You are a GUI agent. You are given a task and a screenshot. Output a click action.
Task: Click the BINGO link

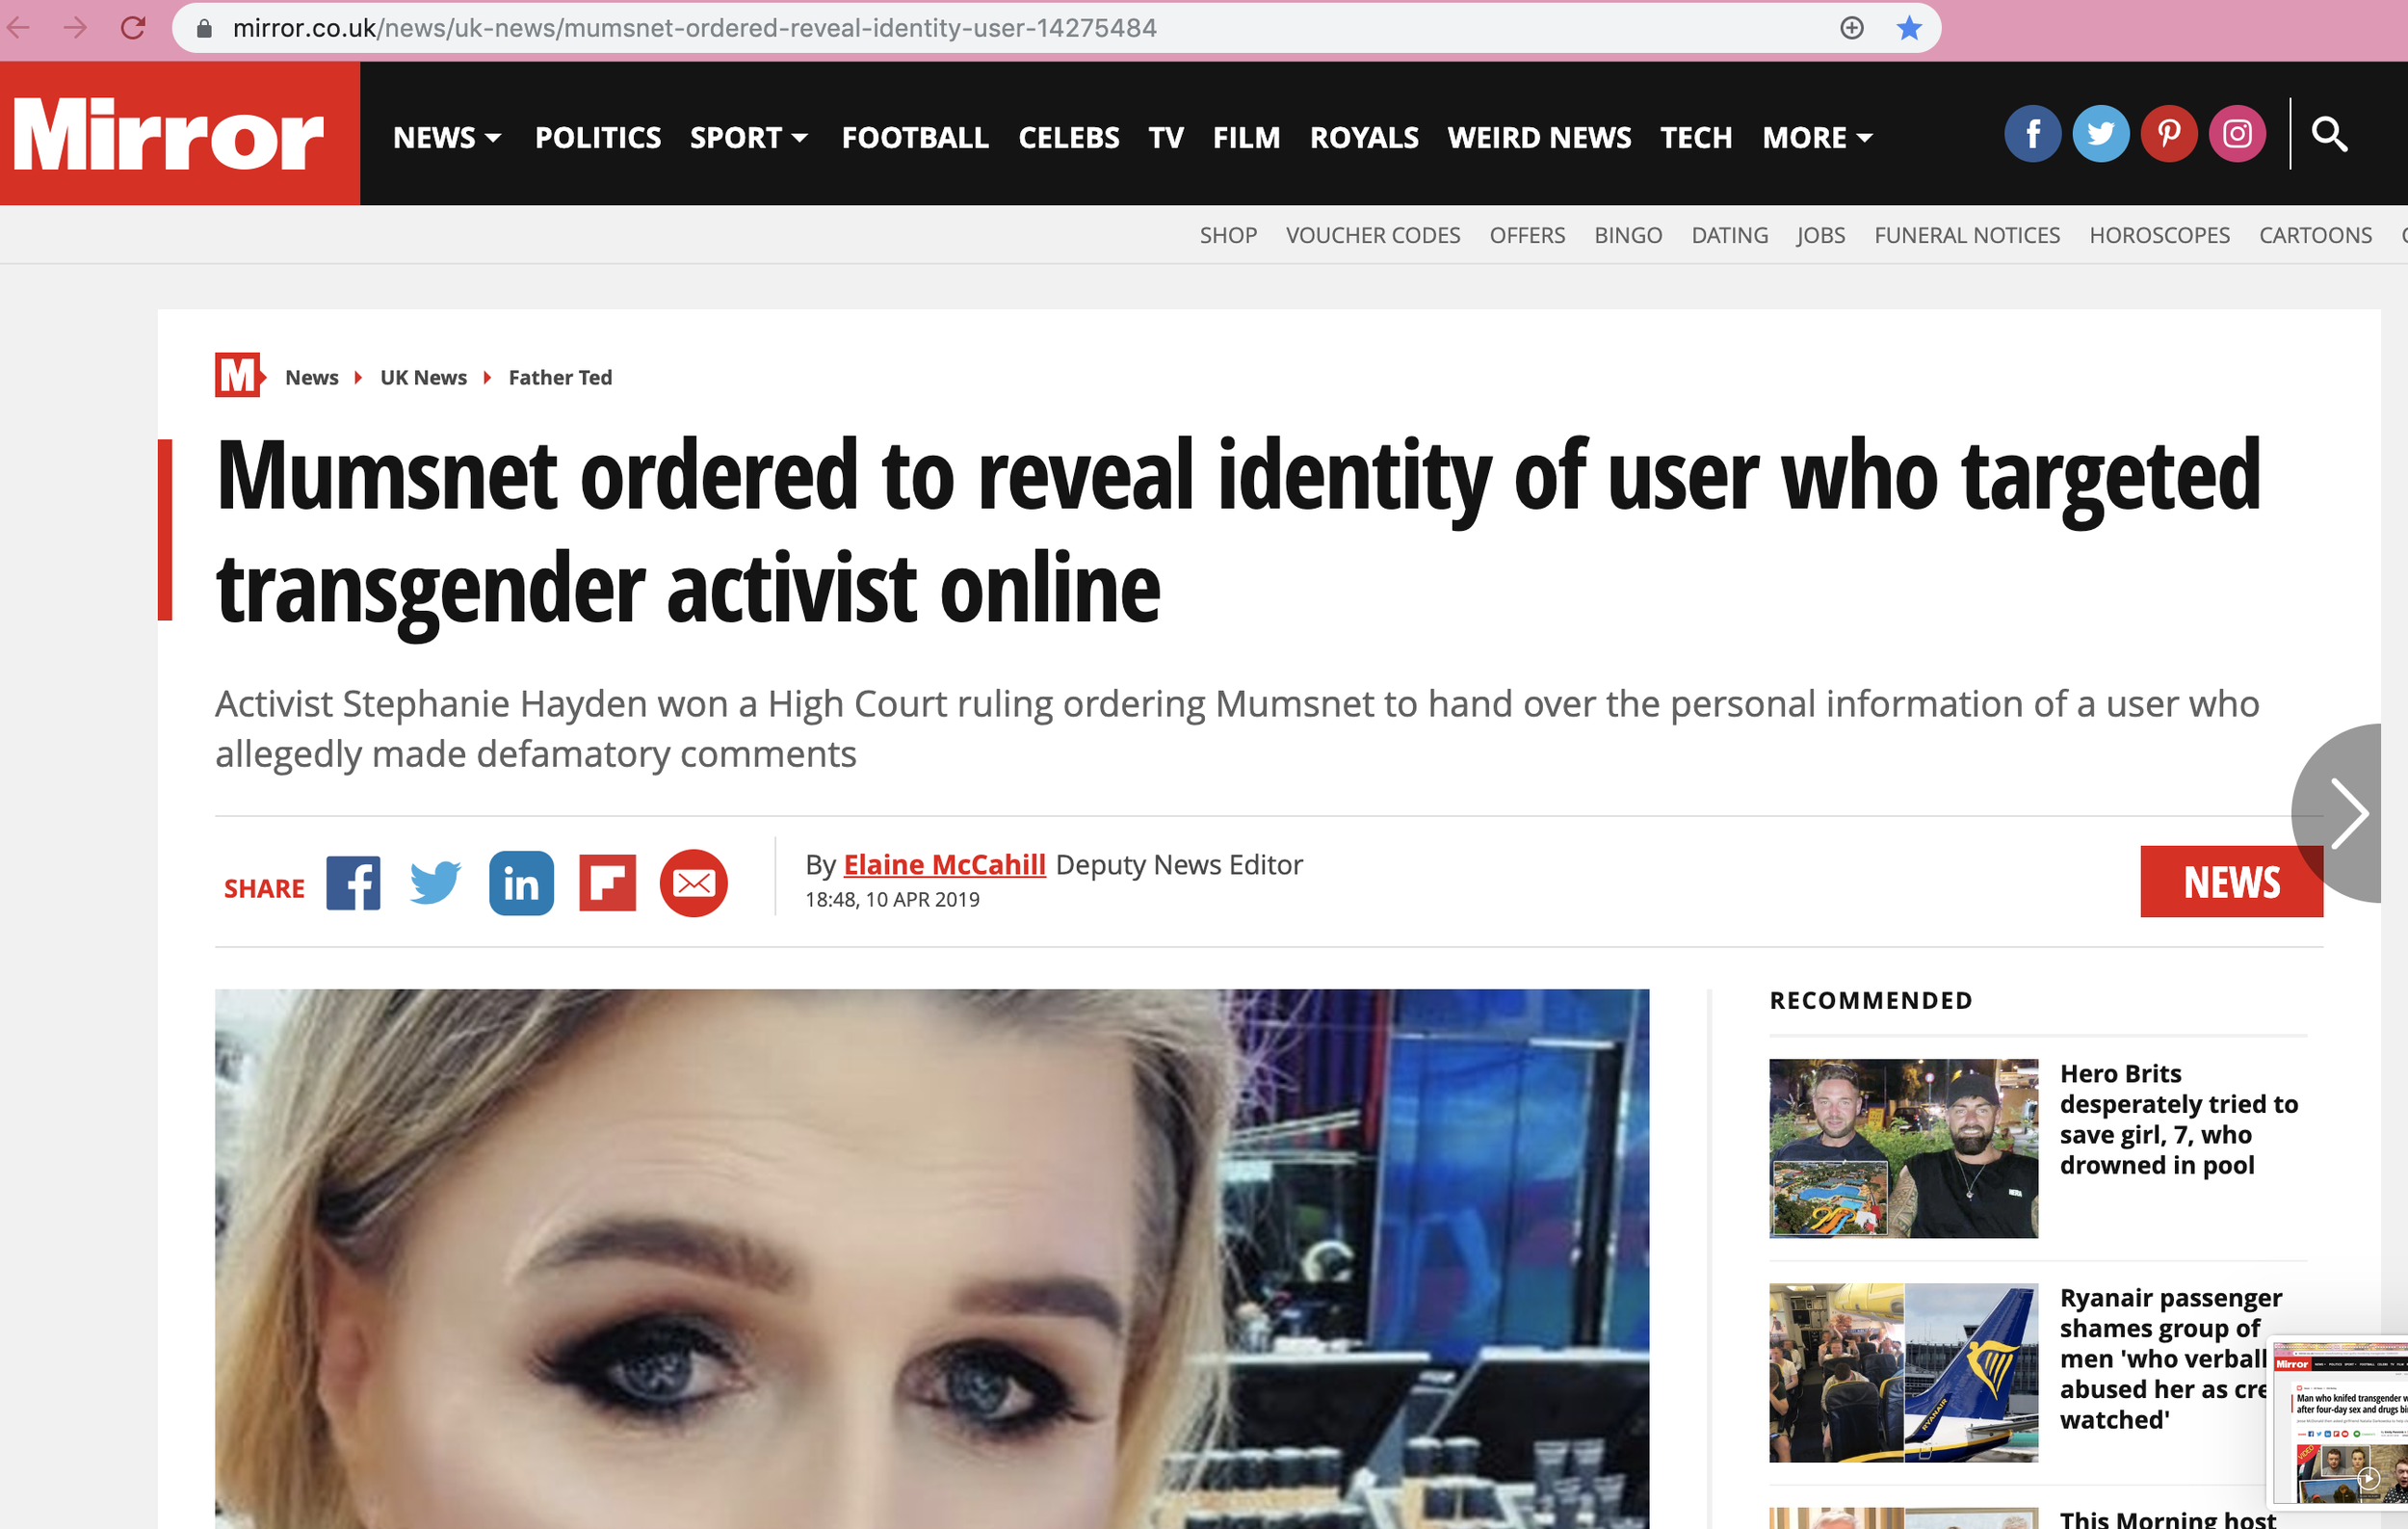pyautogui.click(x=1628, y=235)
